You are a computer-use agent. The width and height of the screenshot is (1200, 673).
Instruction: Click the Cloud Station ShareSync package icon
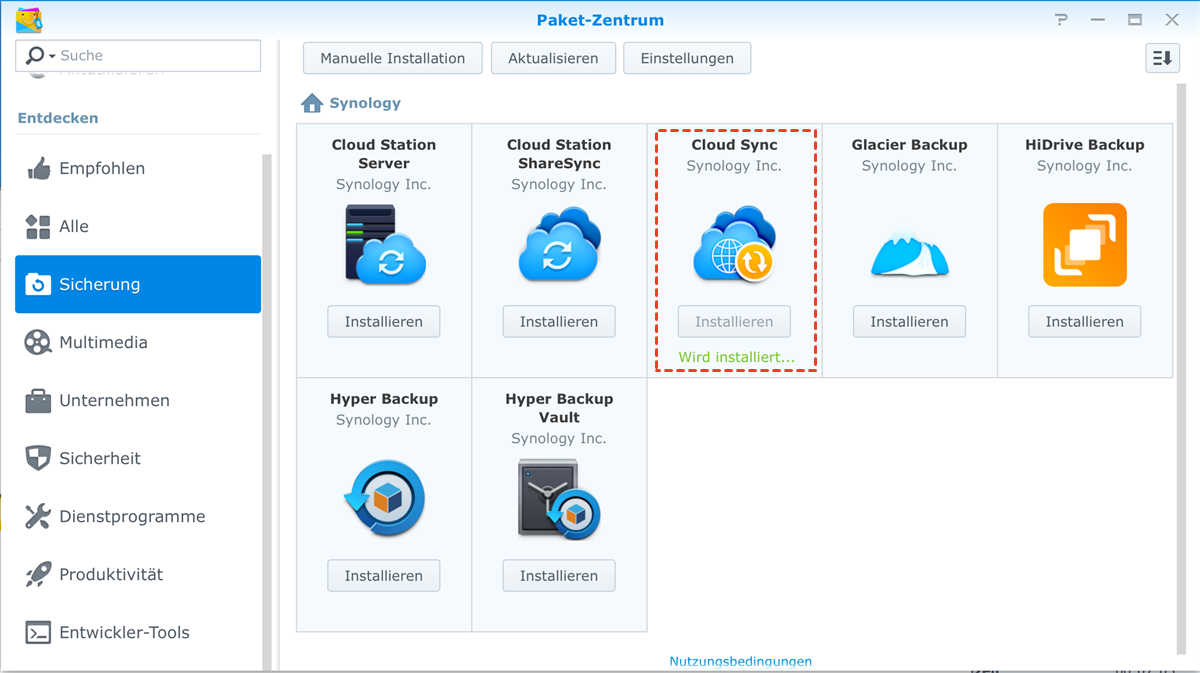(559, 244)
